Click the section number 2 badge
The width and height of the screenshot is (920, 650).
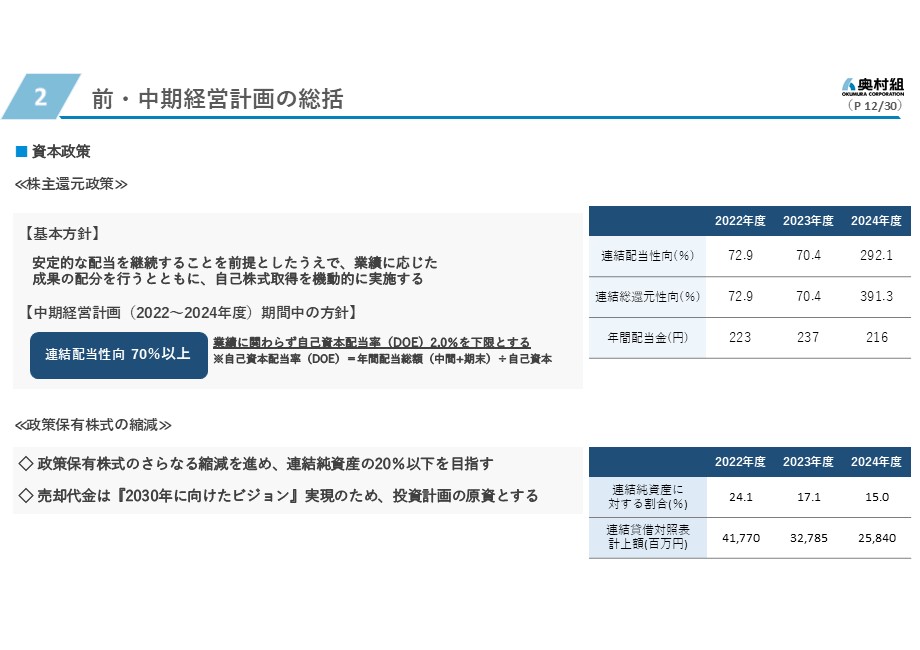click(40, 97)
